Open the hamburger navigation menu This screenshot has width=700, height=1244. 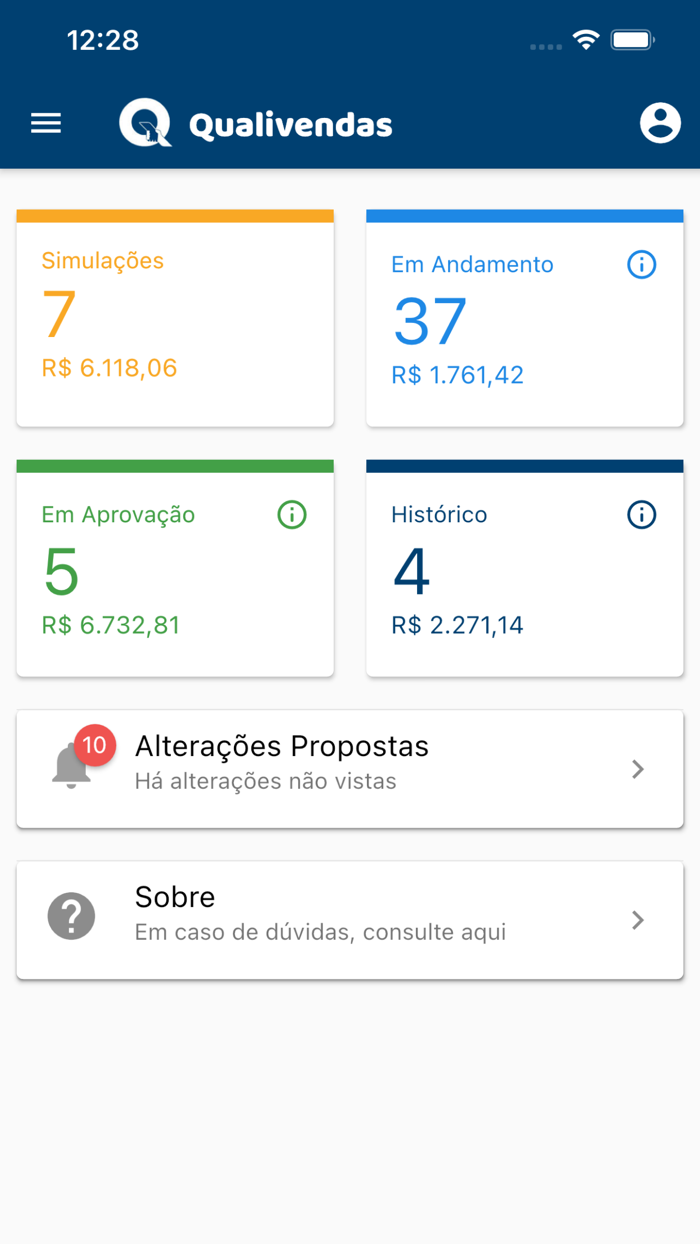[x=45, y=123]
